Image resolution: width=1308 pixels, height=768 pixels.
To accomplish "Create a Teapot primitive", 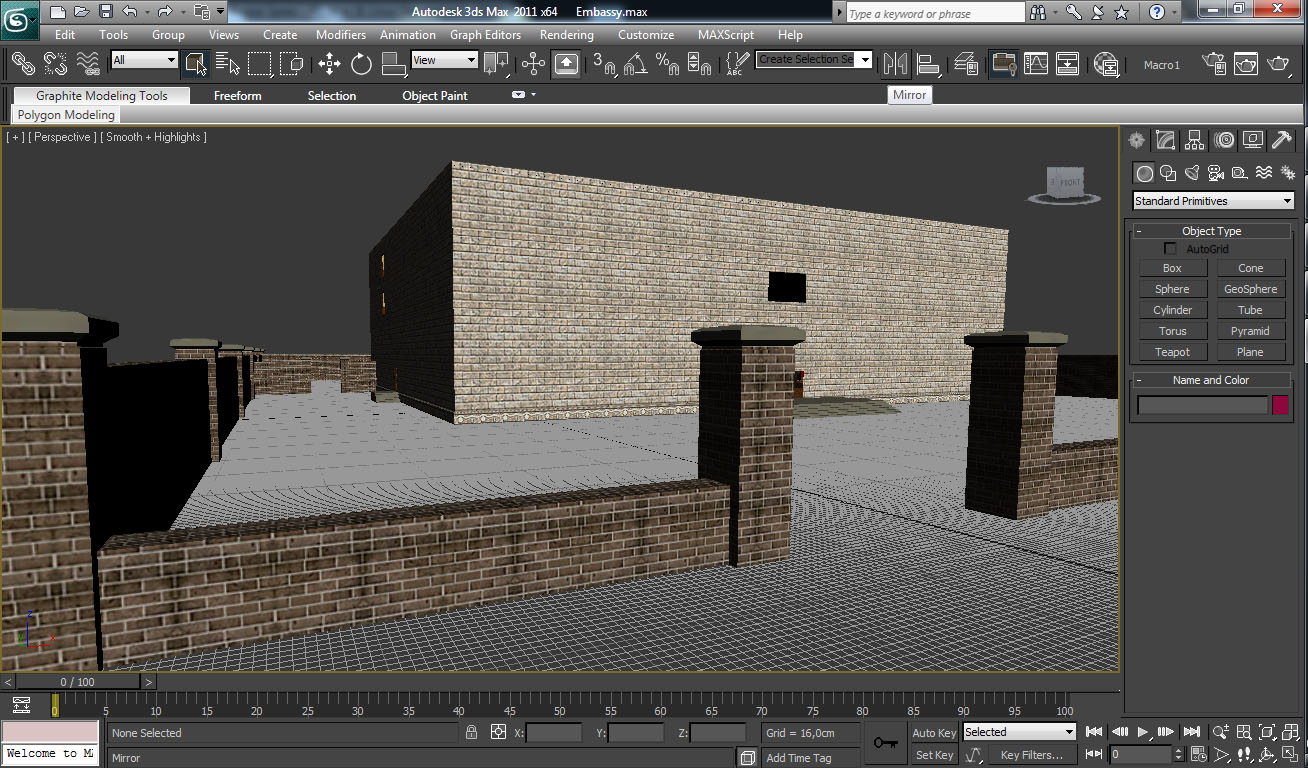I will click(1172, 352).
